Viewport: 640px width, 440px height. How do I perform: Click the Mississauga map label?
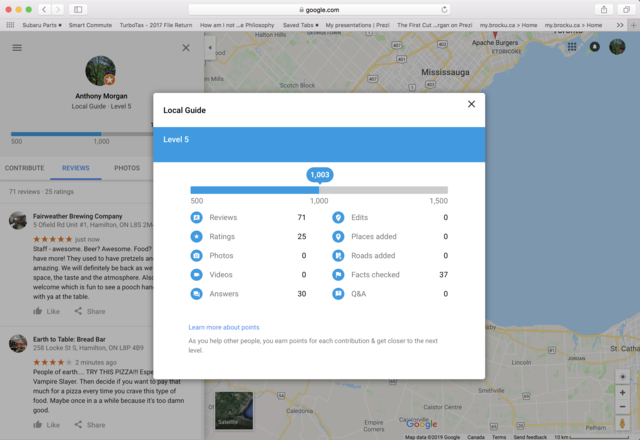pyautogui.click(x=445, y=72)
